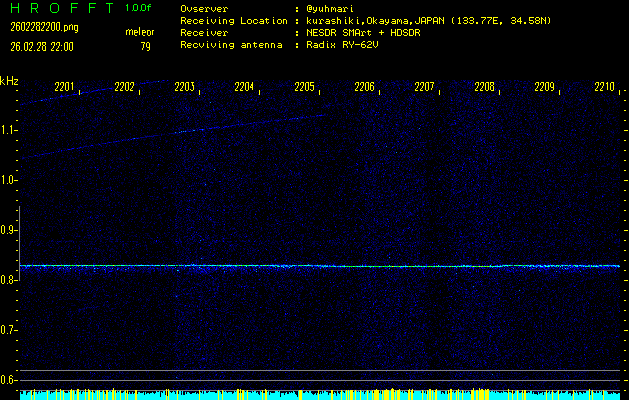
Task: Select the 2207 time tick label
Action: point(424,87)
